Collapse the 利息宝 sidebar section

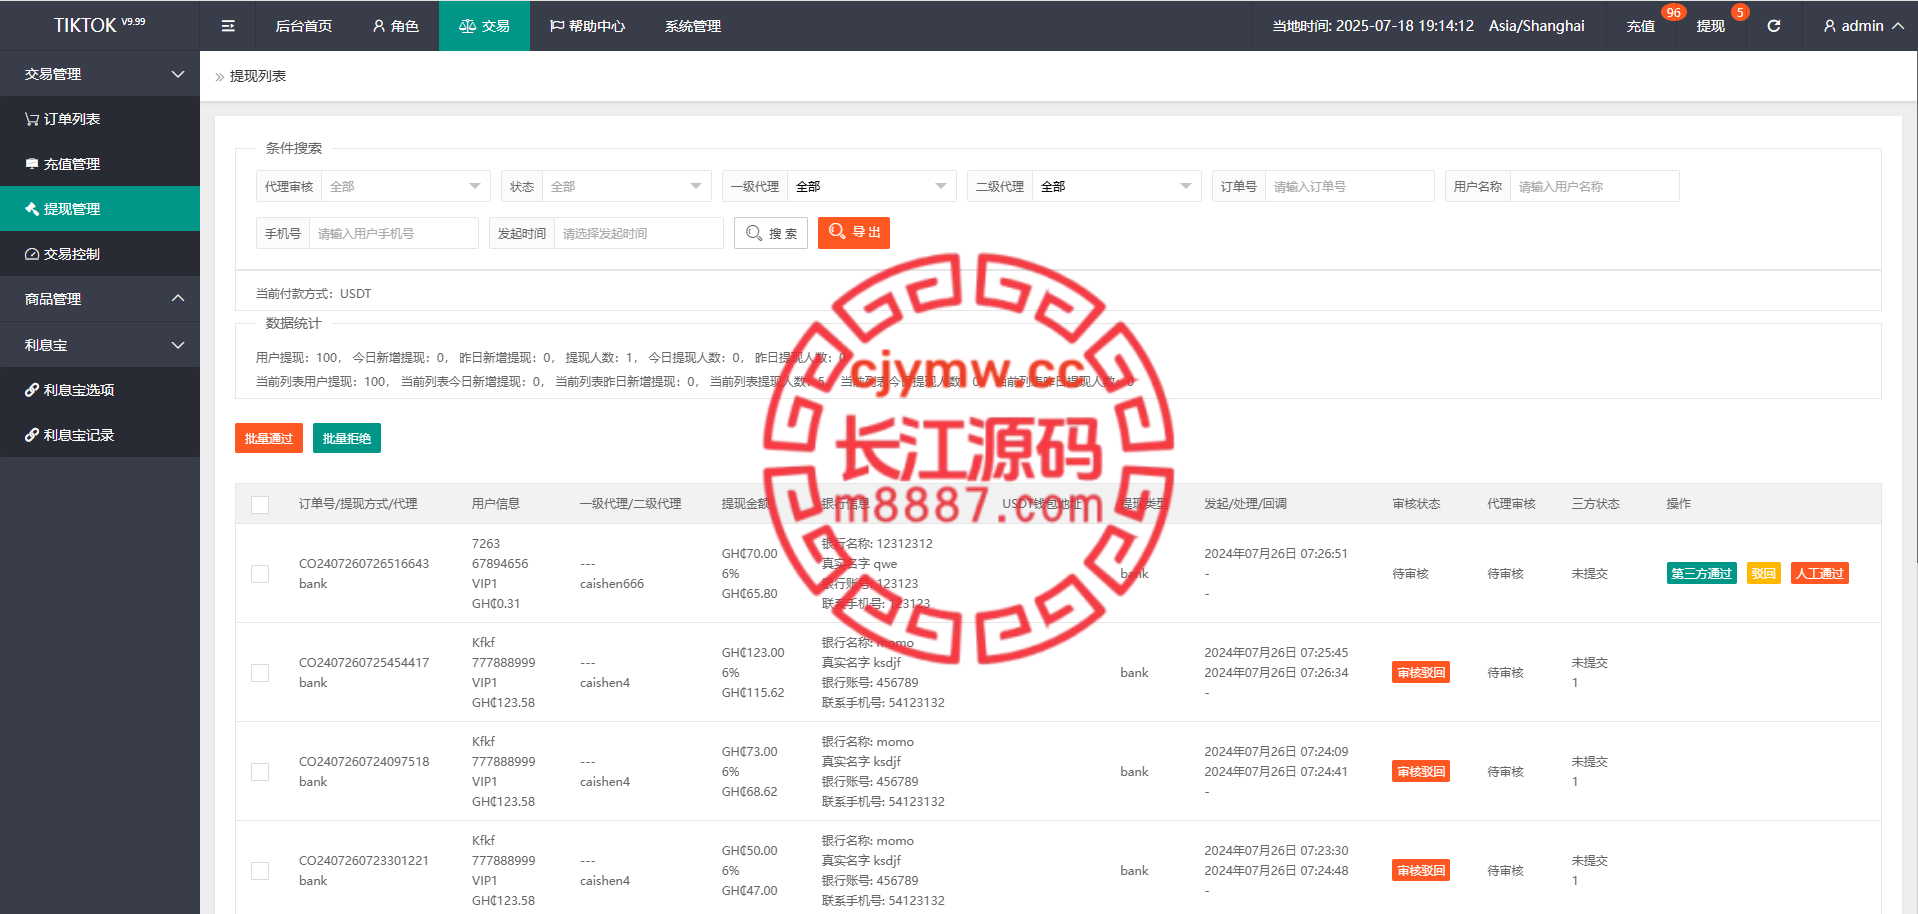tap(100, 345)
